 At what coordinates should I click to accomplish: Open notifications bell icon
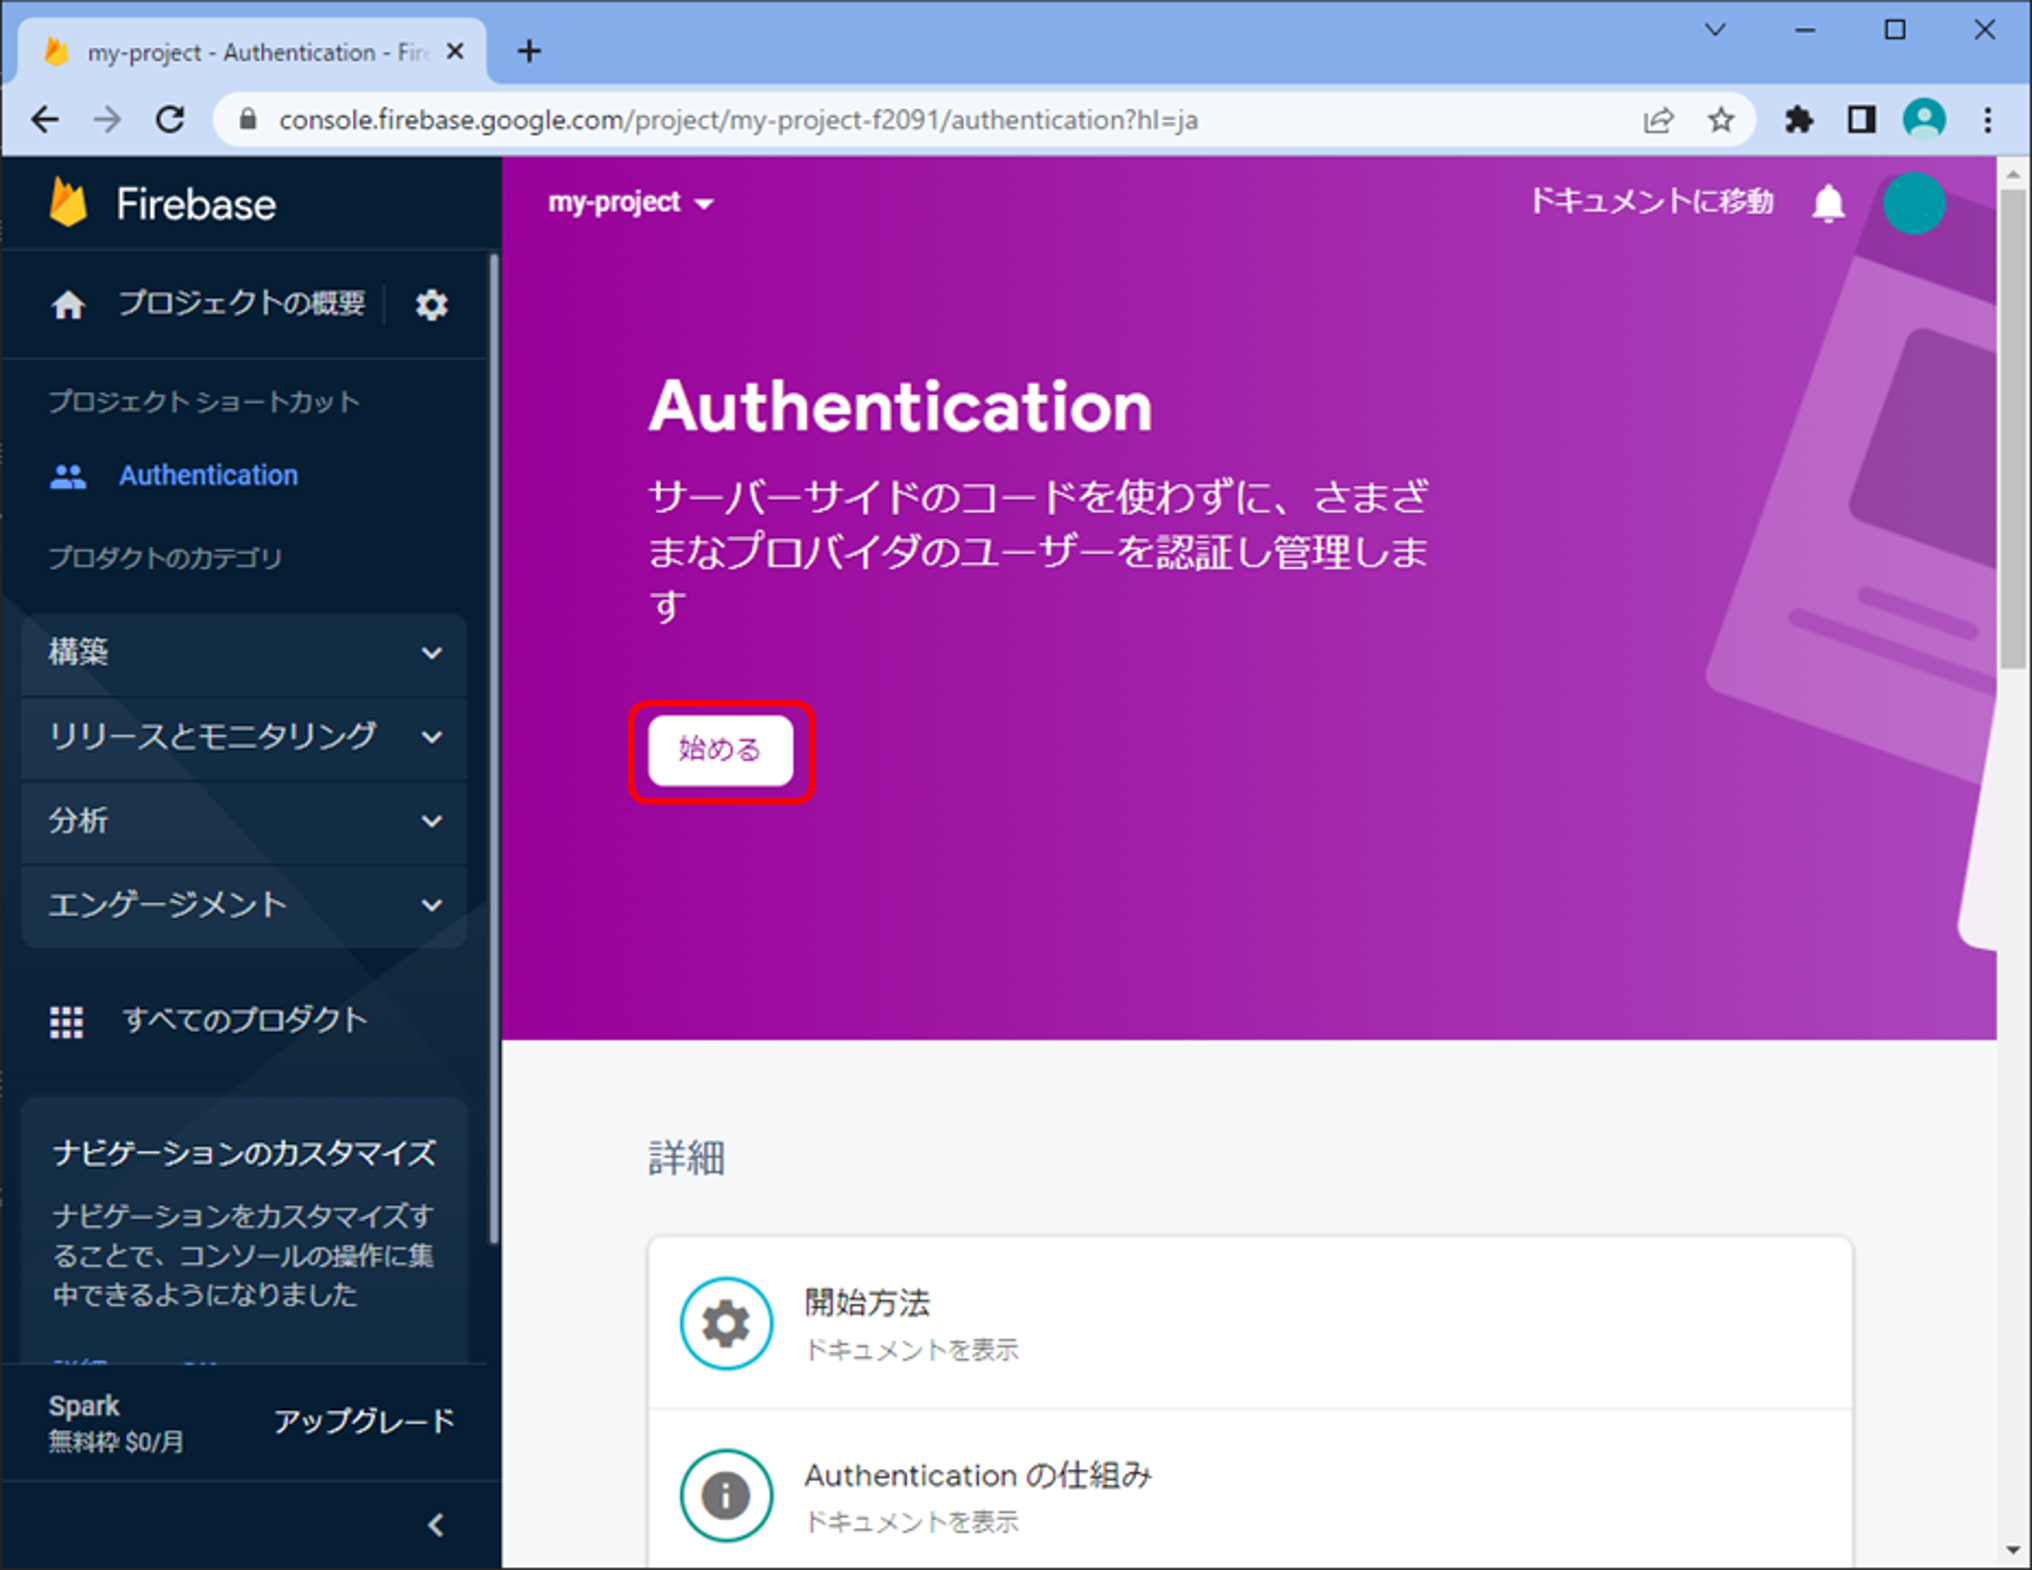(1828, 203)
